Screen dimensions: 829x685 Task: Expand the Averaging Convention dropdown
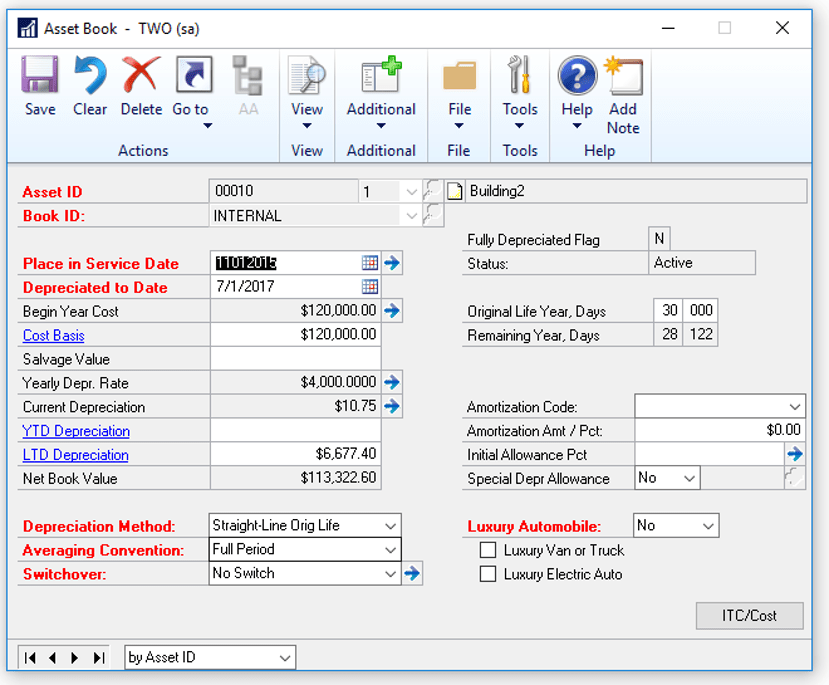coord(388,549)
